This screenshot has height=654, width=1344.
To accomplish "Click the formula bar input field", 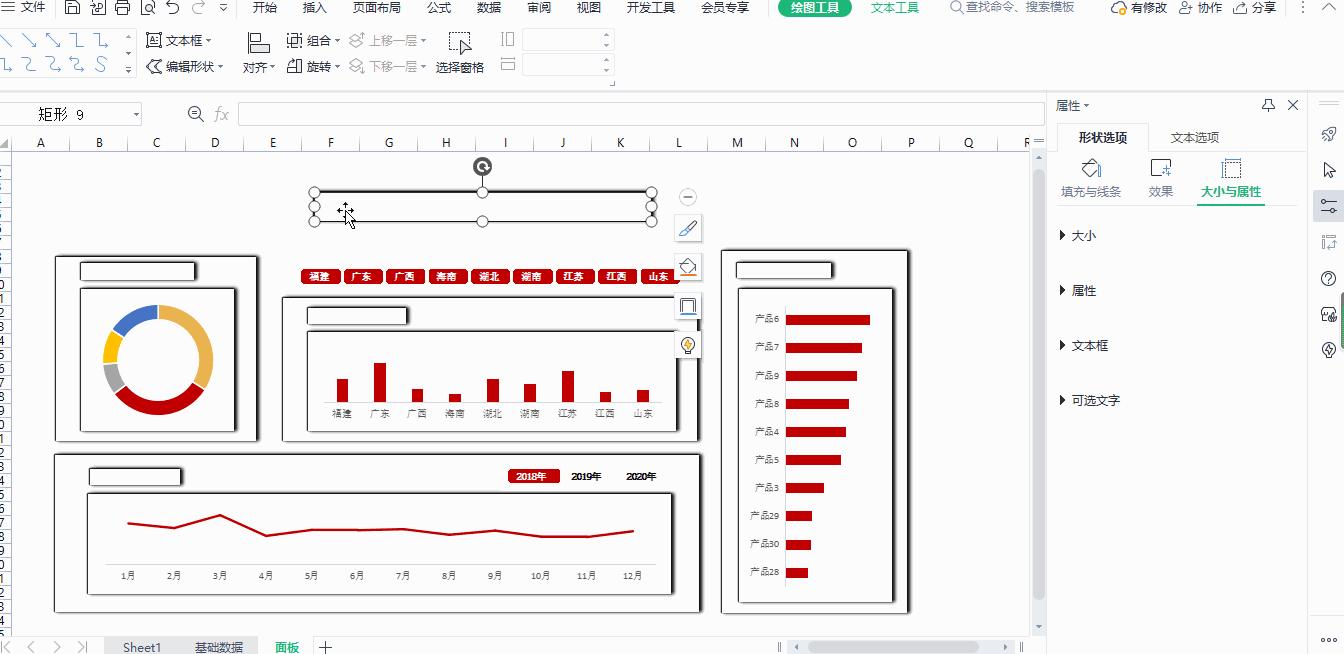I will 640,114.
